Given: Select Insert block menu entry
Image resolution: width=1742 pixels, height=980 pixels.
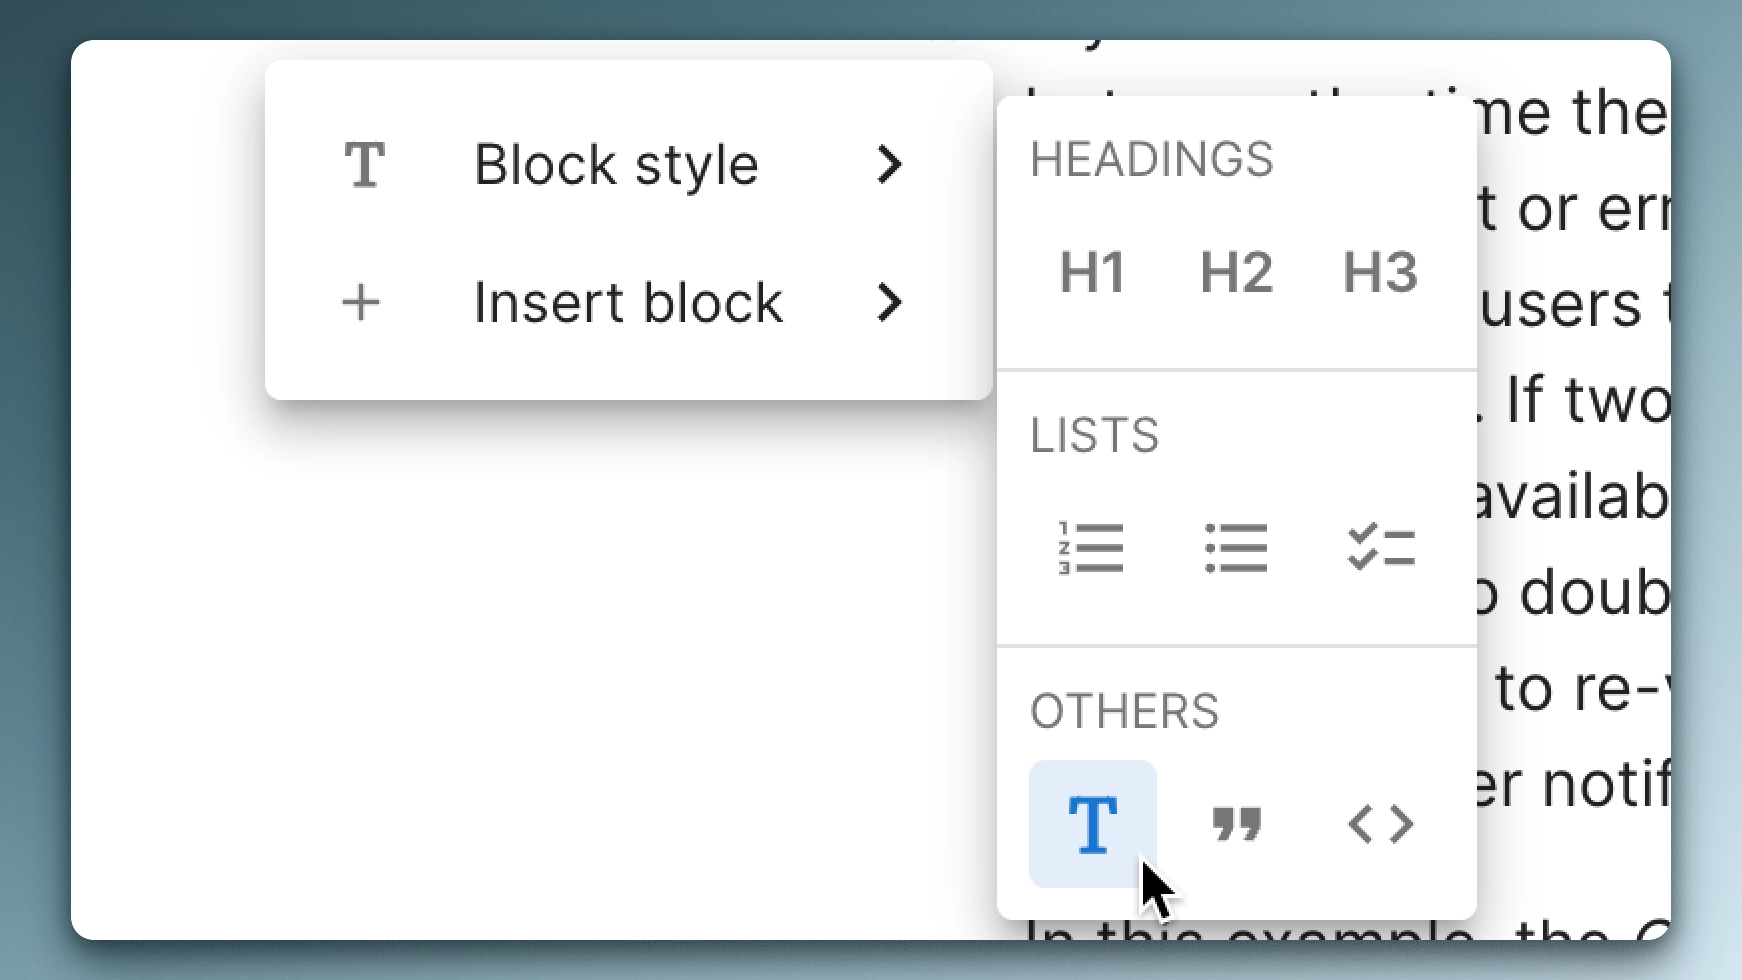Looking at the screenshot, I should point(631,302).
